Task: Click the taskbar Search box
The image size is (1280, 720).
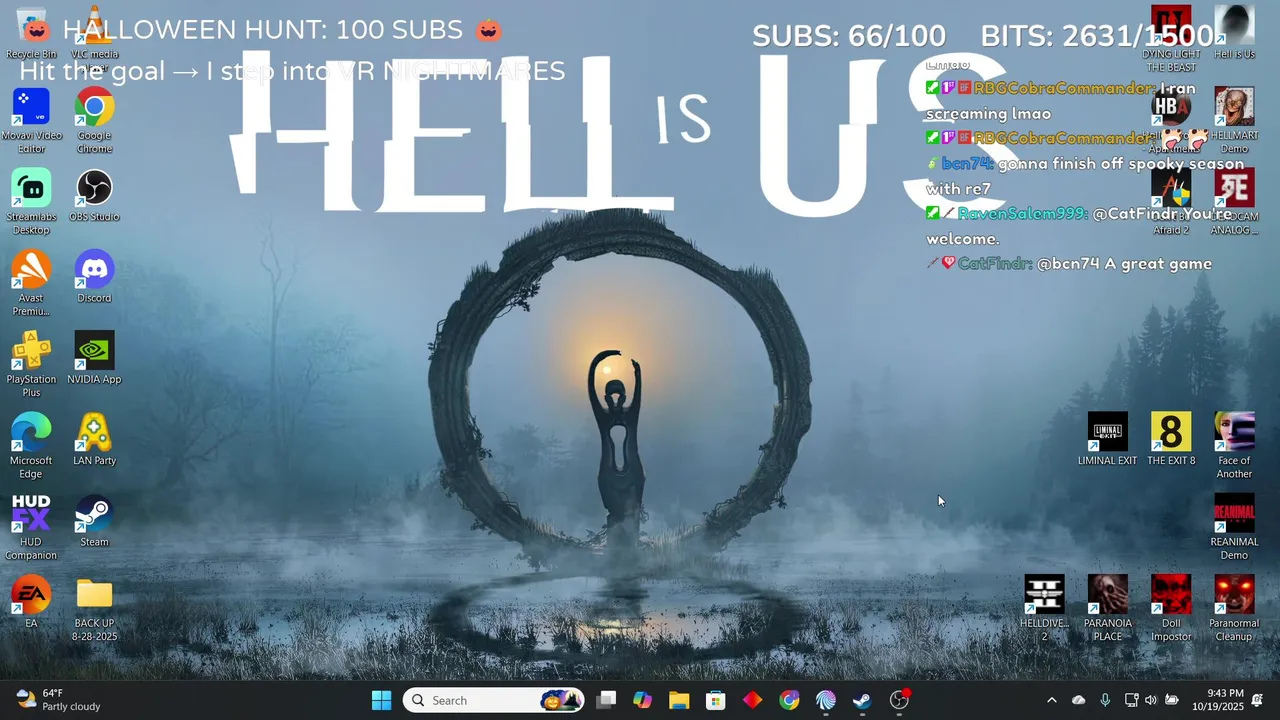Action: [x=495, y=700]
